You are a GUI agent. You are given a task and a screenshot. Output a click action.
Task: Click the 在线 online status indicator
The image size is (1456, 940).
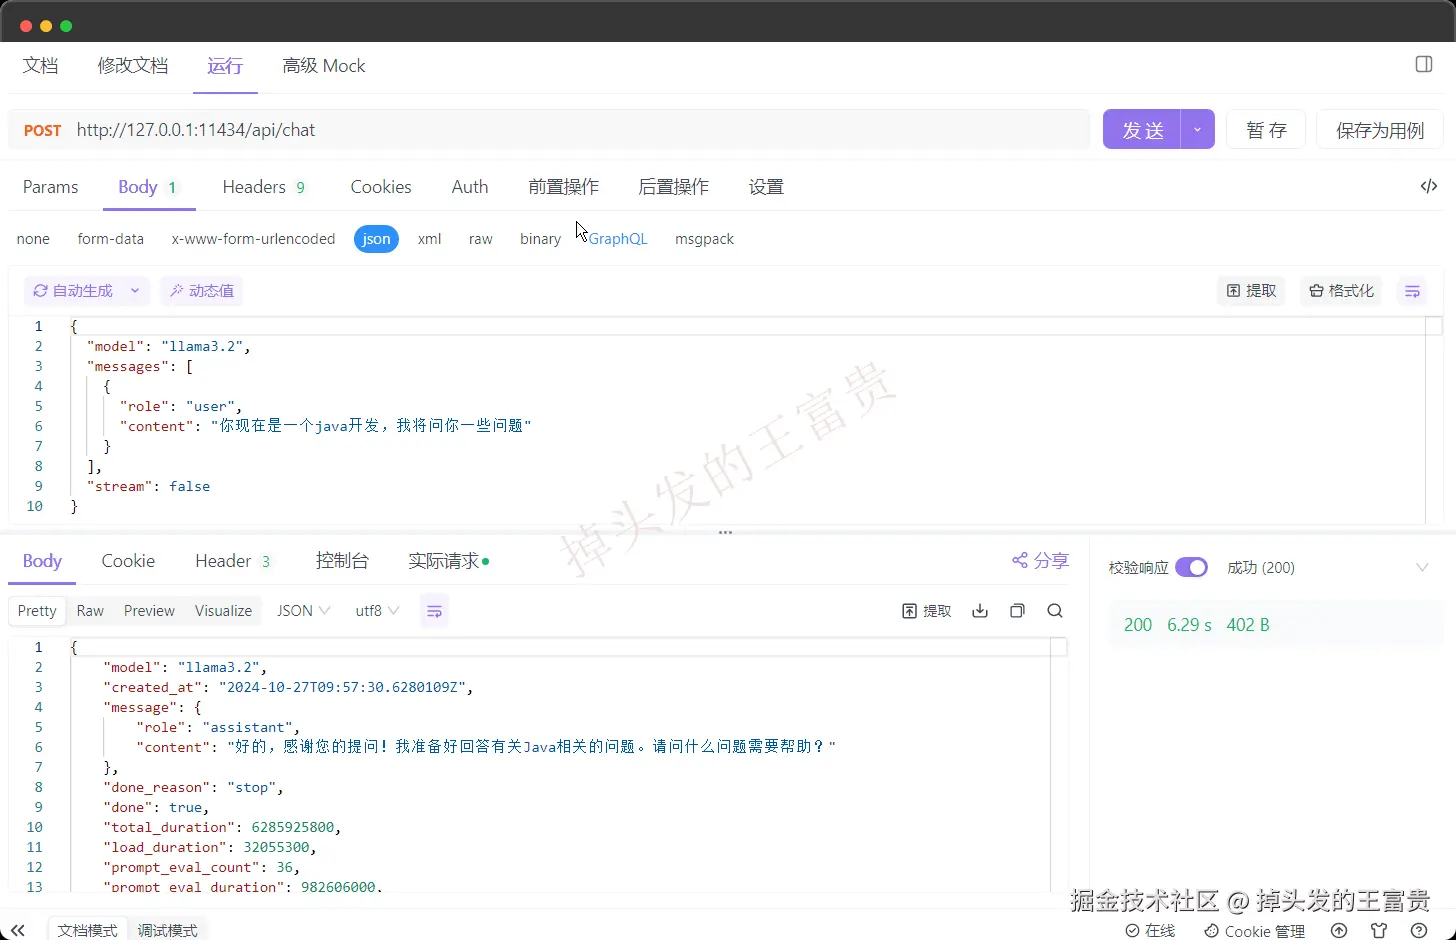1150,931
